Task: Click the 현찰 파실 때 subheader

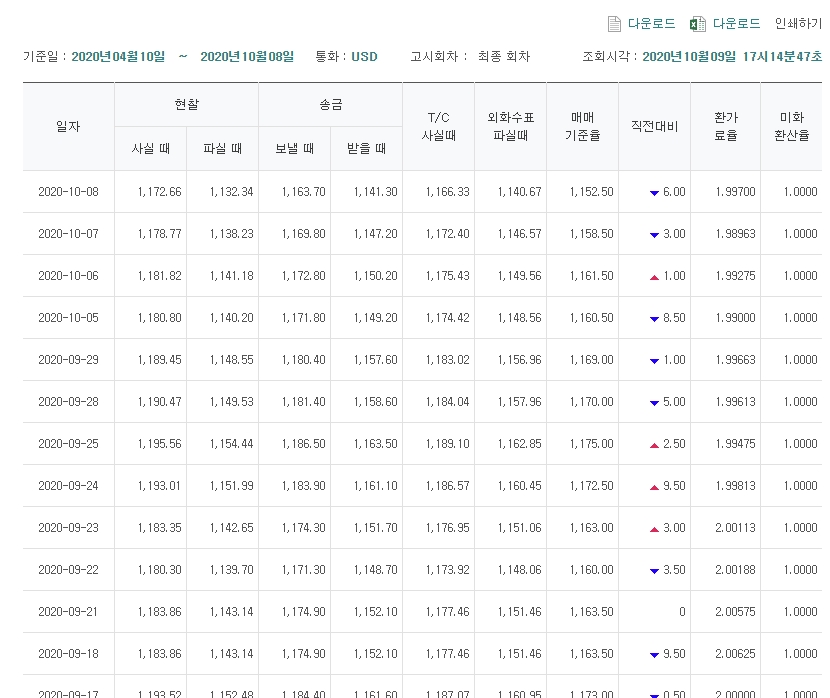Action: pos(222,149)
